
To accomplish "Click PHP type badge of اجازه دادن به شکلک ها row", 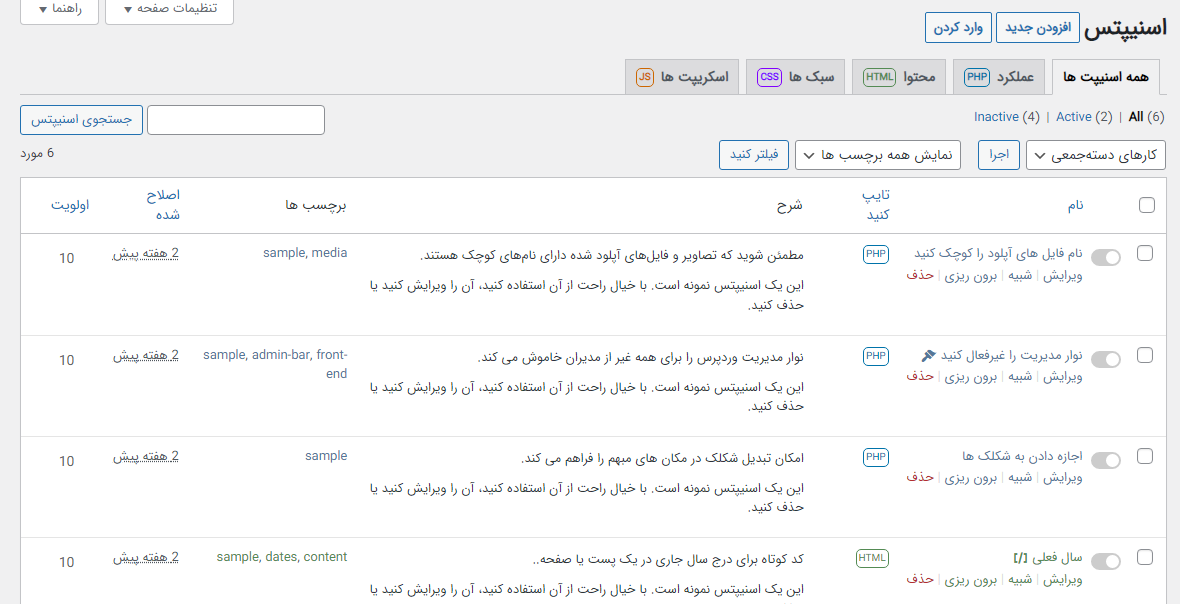I will tap(876, 457).
